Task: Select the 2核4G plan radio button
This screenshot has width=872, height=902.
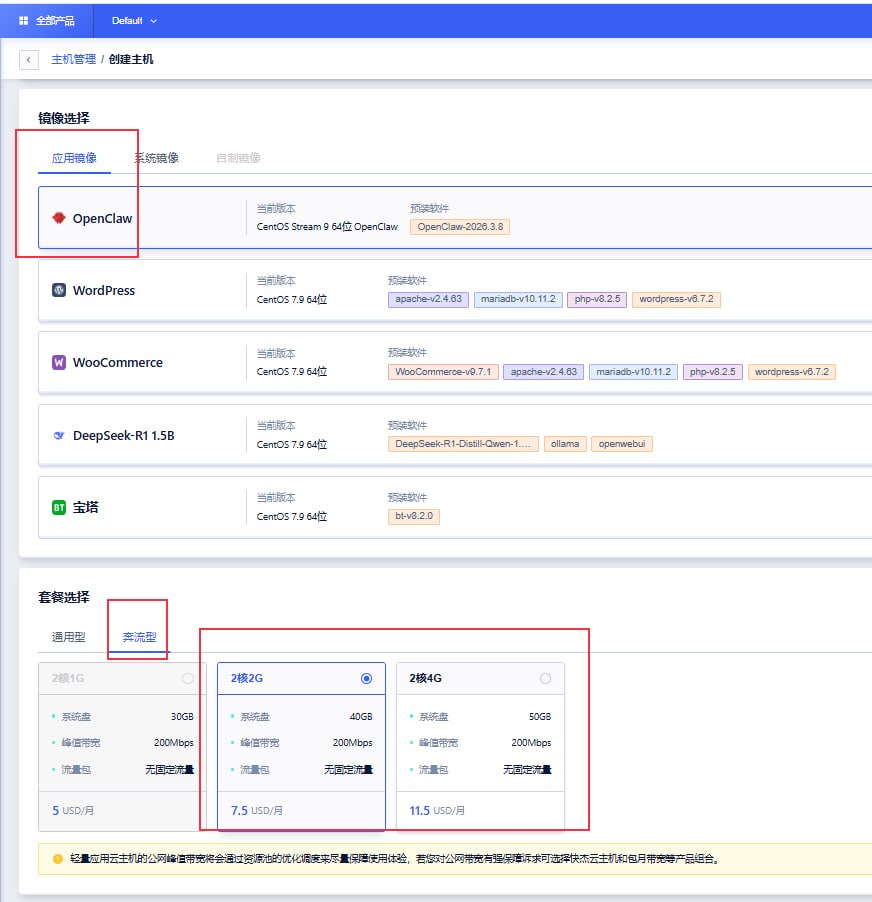Action: 545,678
